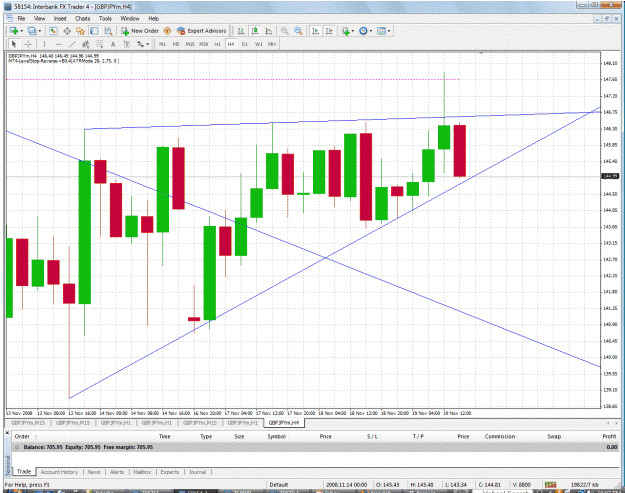Image resolution: width=625 pixels, height=493 pixels.
Task: Select the Fibonacci Retracement tool
Action: pos(99,44)
